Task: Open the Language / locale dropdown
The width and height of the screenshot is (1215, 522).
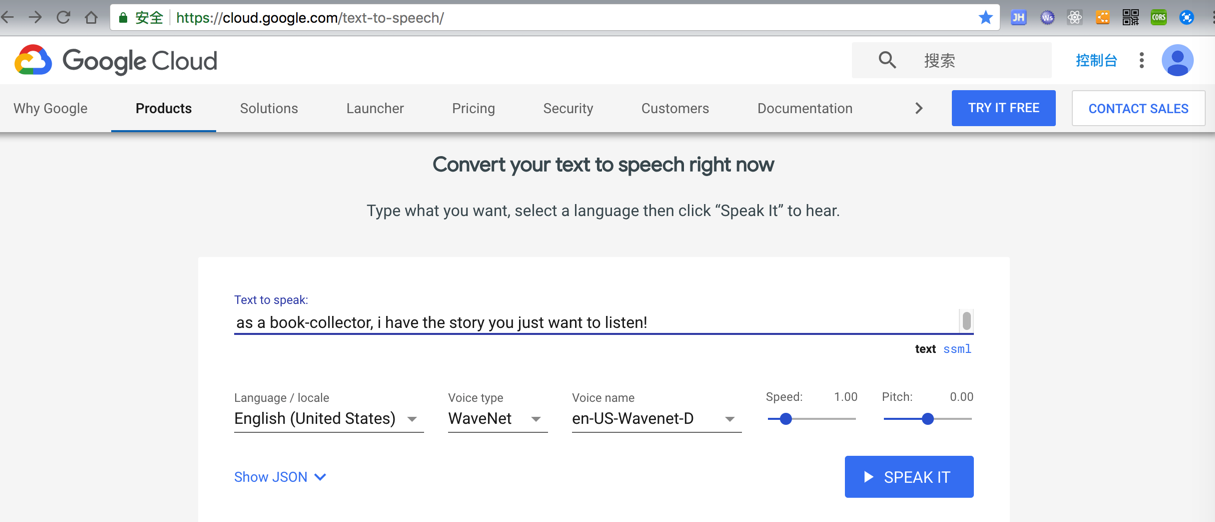Action: tap(328, 419)
